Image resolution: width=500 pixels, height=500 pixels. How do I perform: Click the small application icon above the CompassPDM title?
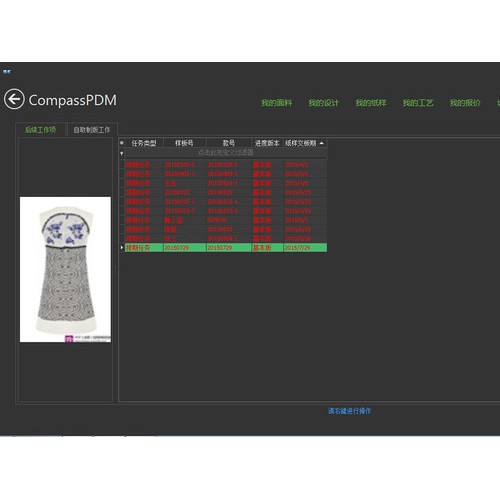click(x=7, y=72)
